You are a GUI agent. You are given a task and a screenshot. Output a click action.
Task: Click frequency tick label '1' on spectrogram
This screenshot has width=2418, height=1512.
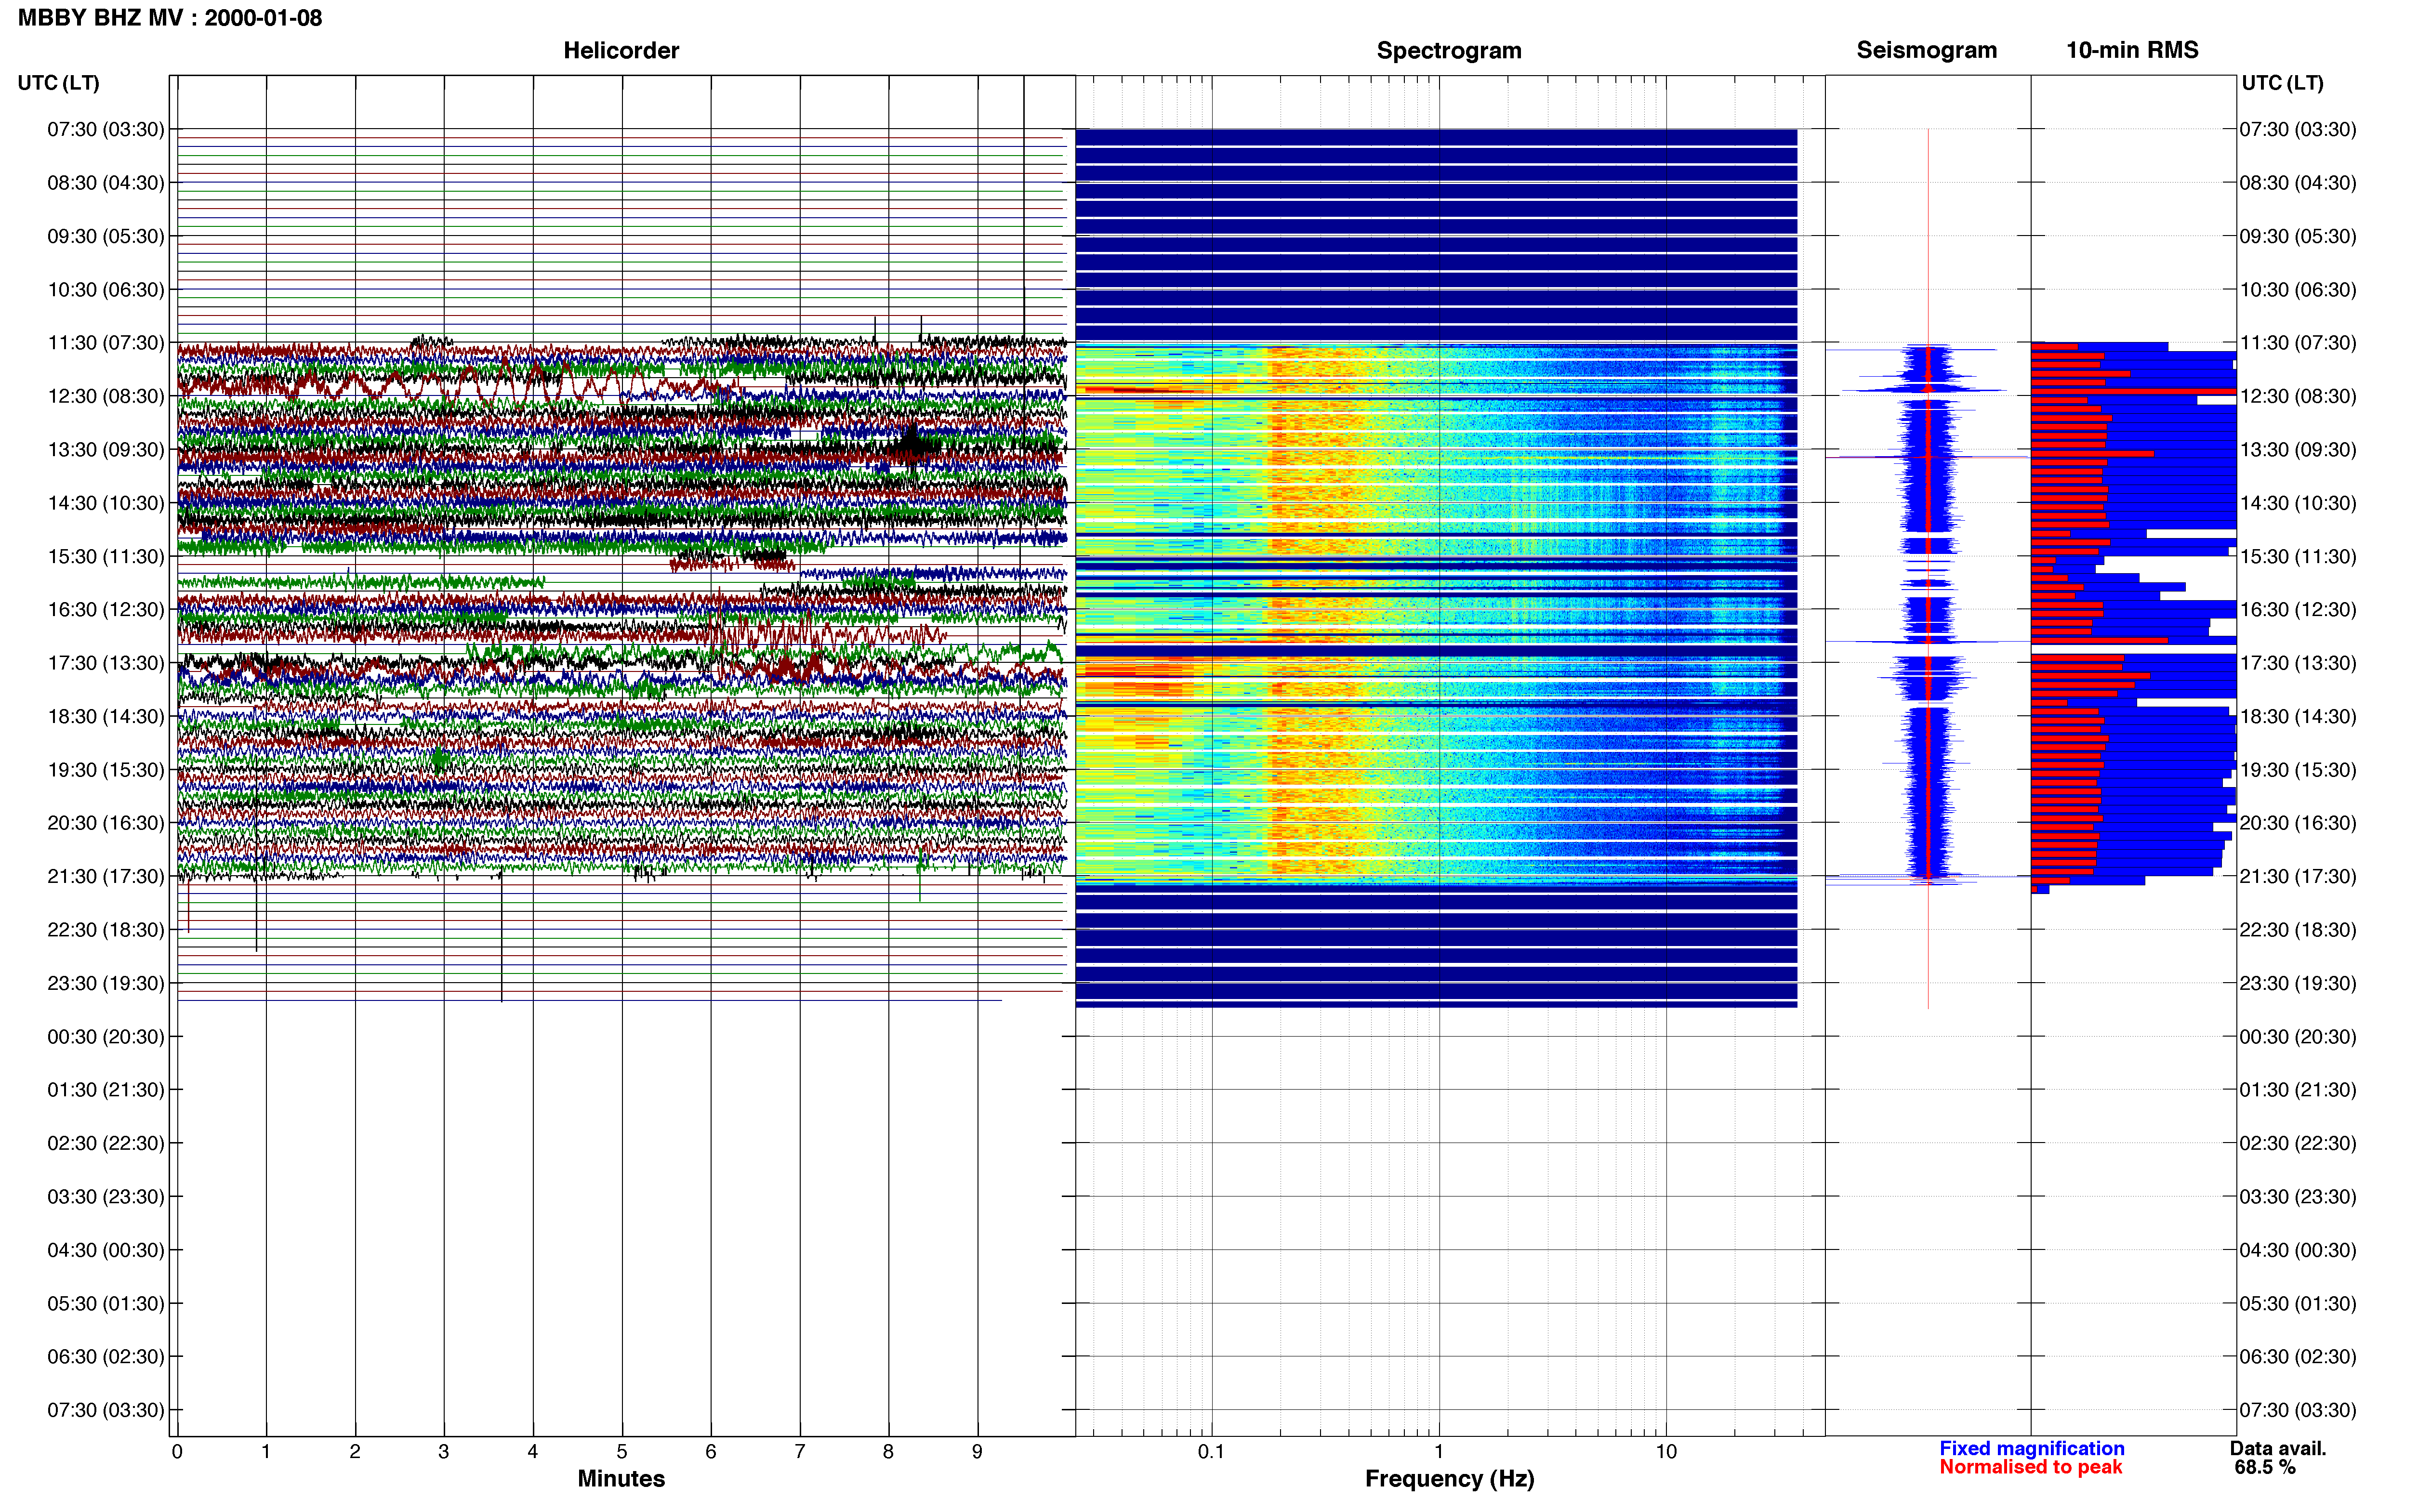point(1439,1452)
